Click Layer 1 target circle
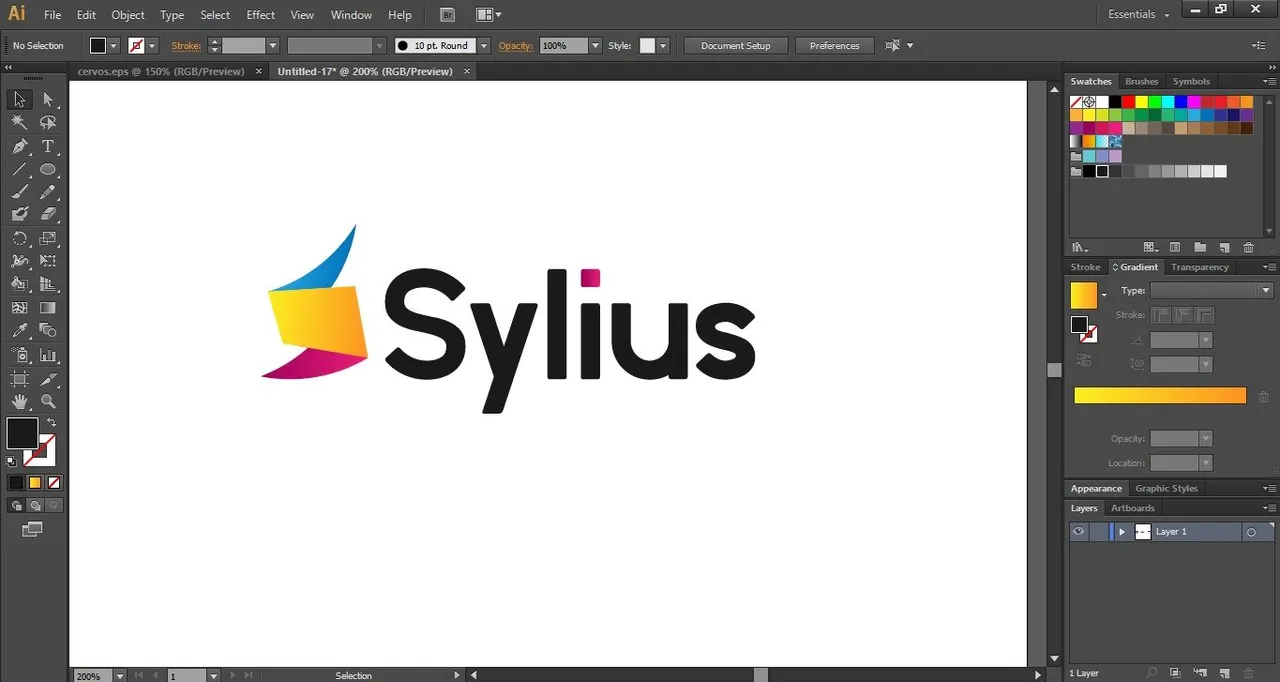 [1251, 532]
